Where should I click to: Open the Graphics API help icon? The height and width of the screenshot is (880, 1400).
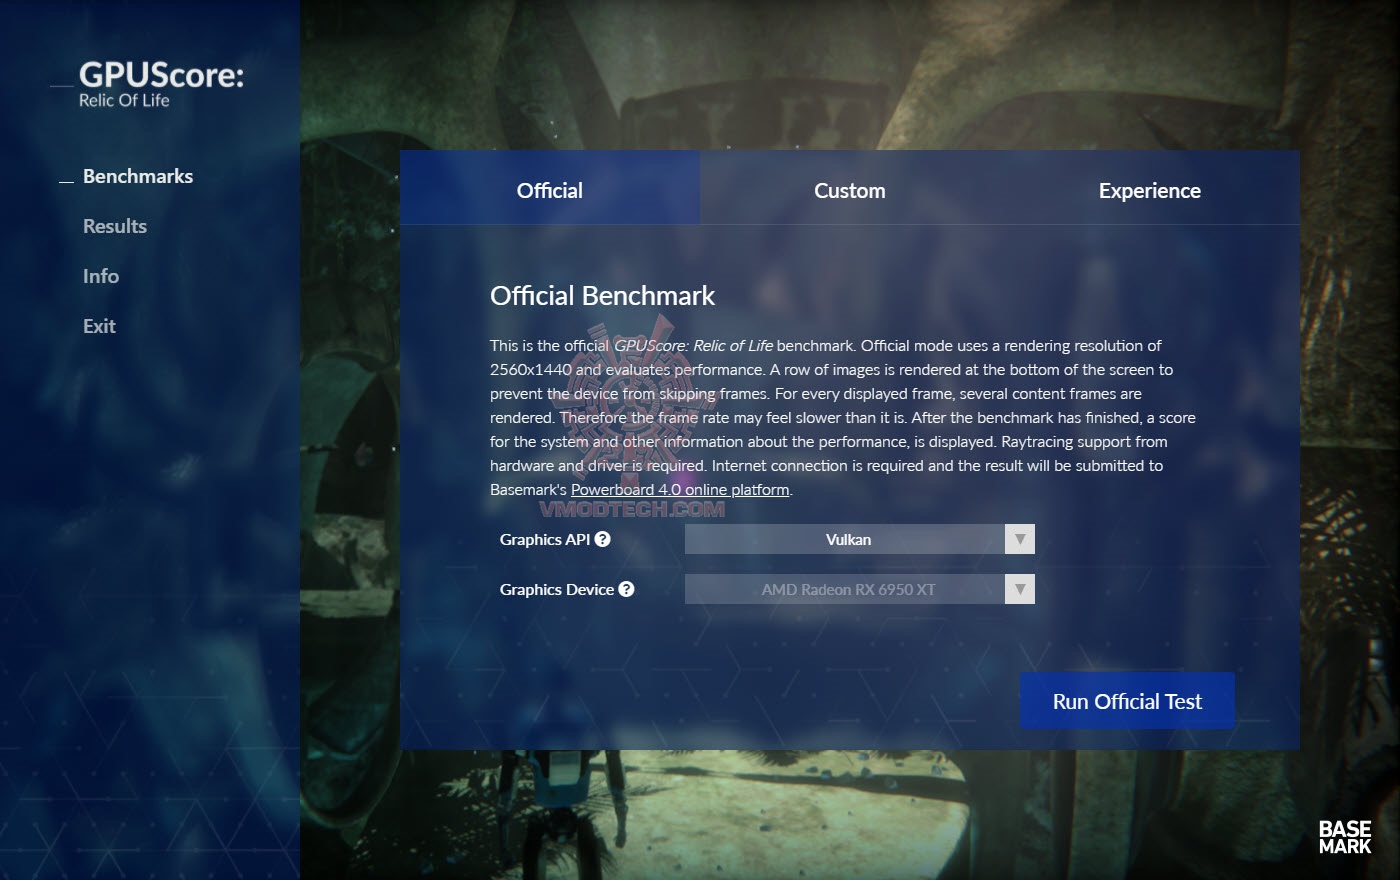click(x=602, y=539)
